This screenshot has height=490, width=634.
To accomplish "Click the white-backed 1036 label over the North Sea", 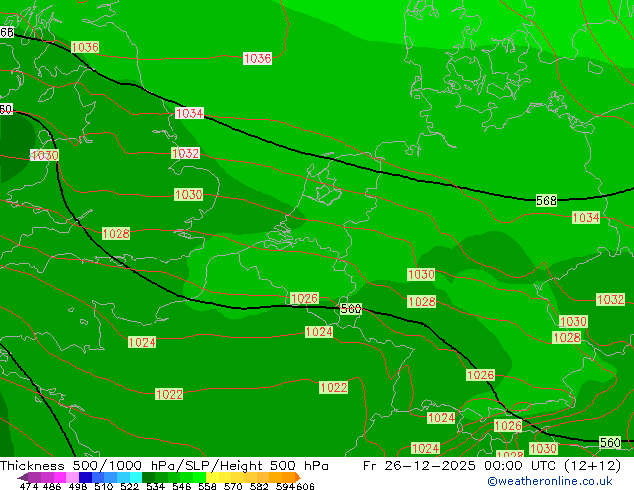I will click(257, 58).
